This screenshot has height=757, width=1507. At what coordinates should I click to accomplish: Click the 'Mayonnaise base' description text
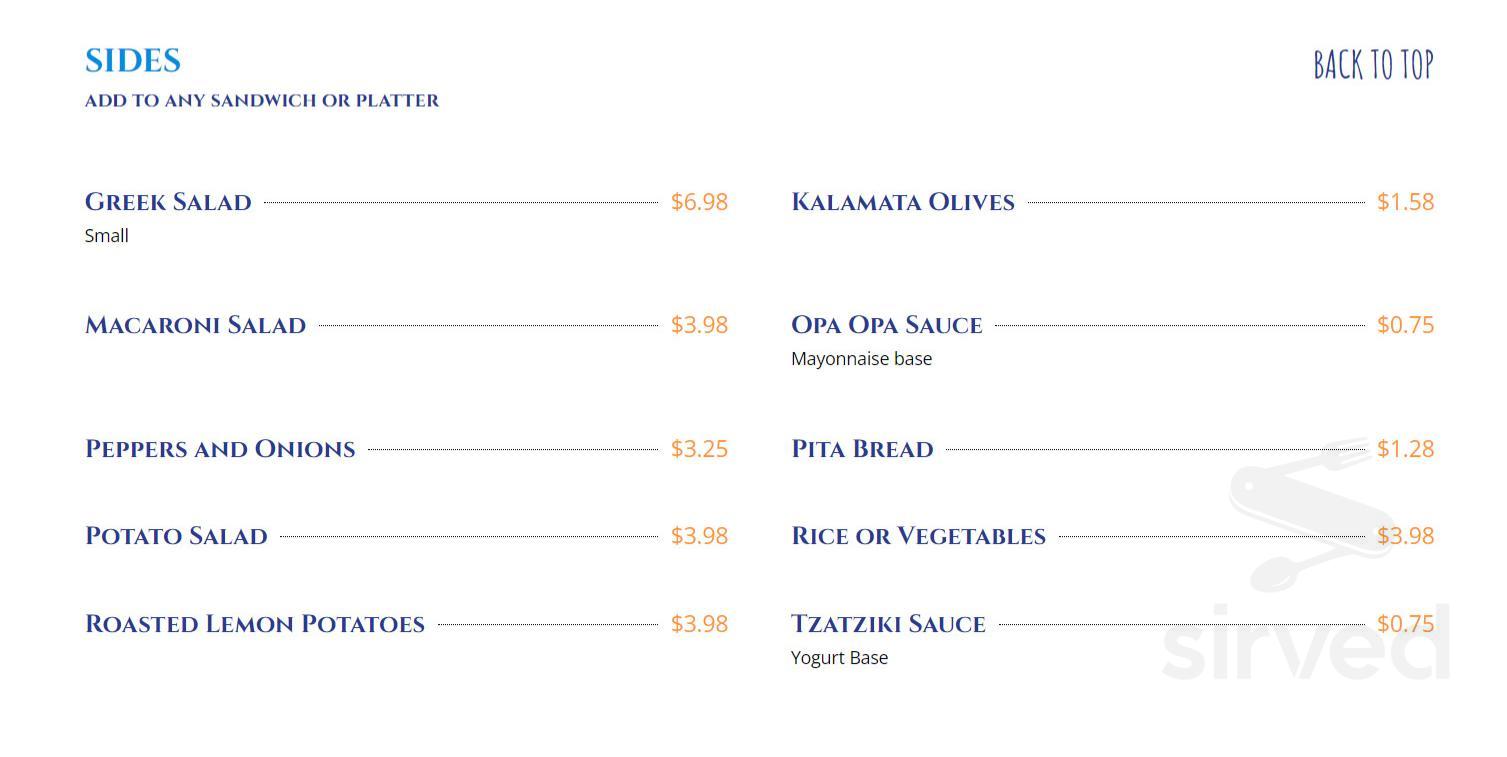pos(861,358)
